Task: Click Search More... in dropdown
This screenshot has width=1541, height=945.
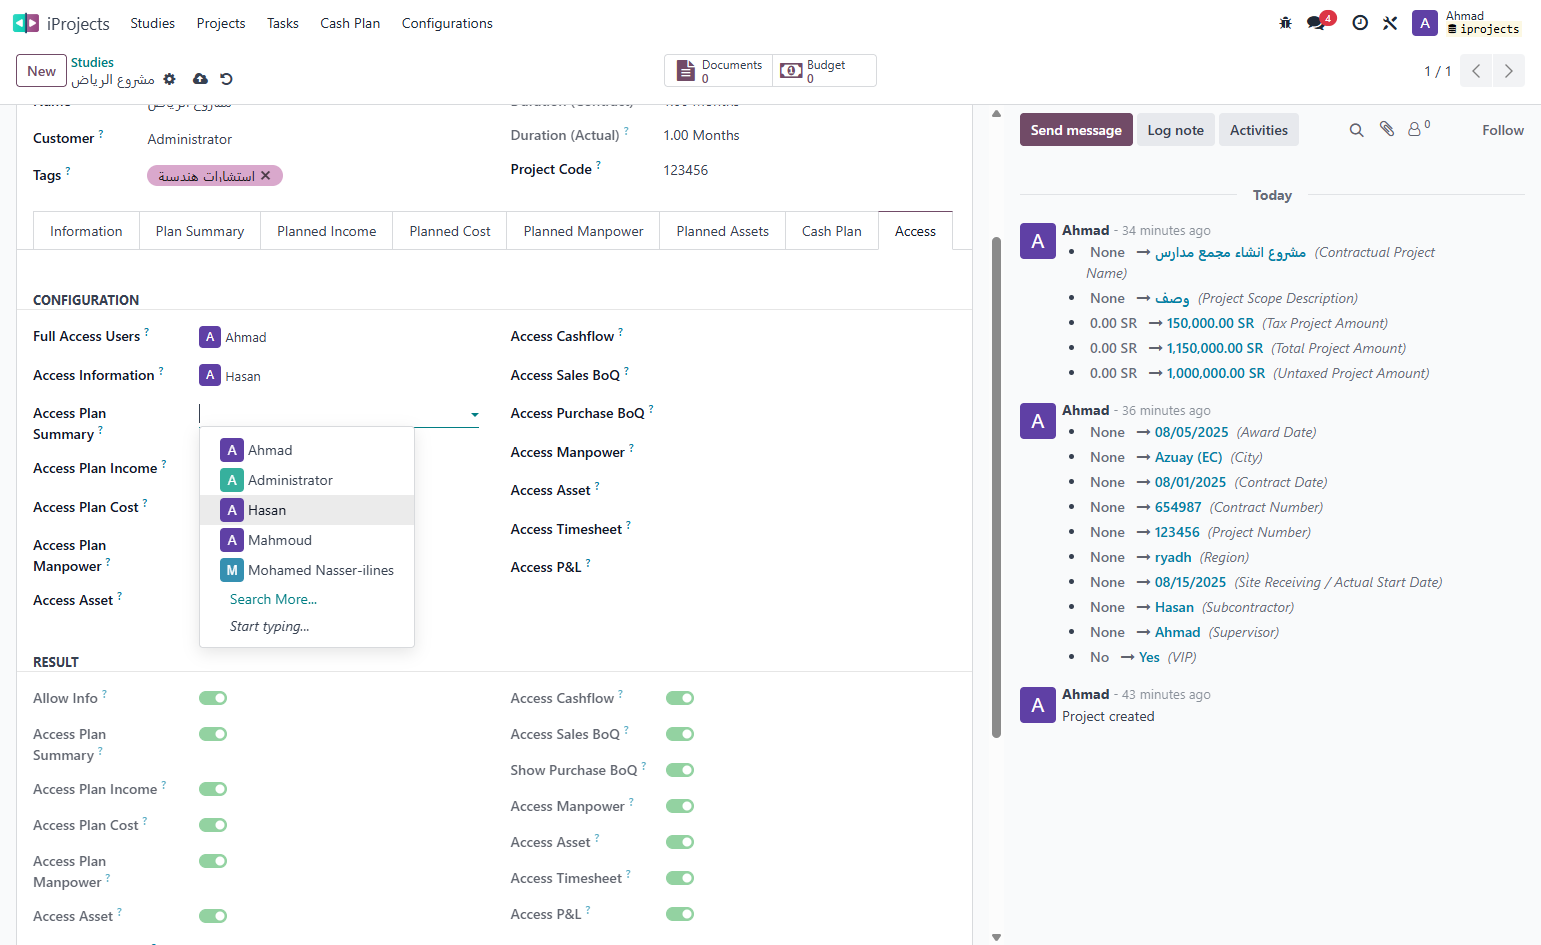Action: click(273, 599)
